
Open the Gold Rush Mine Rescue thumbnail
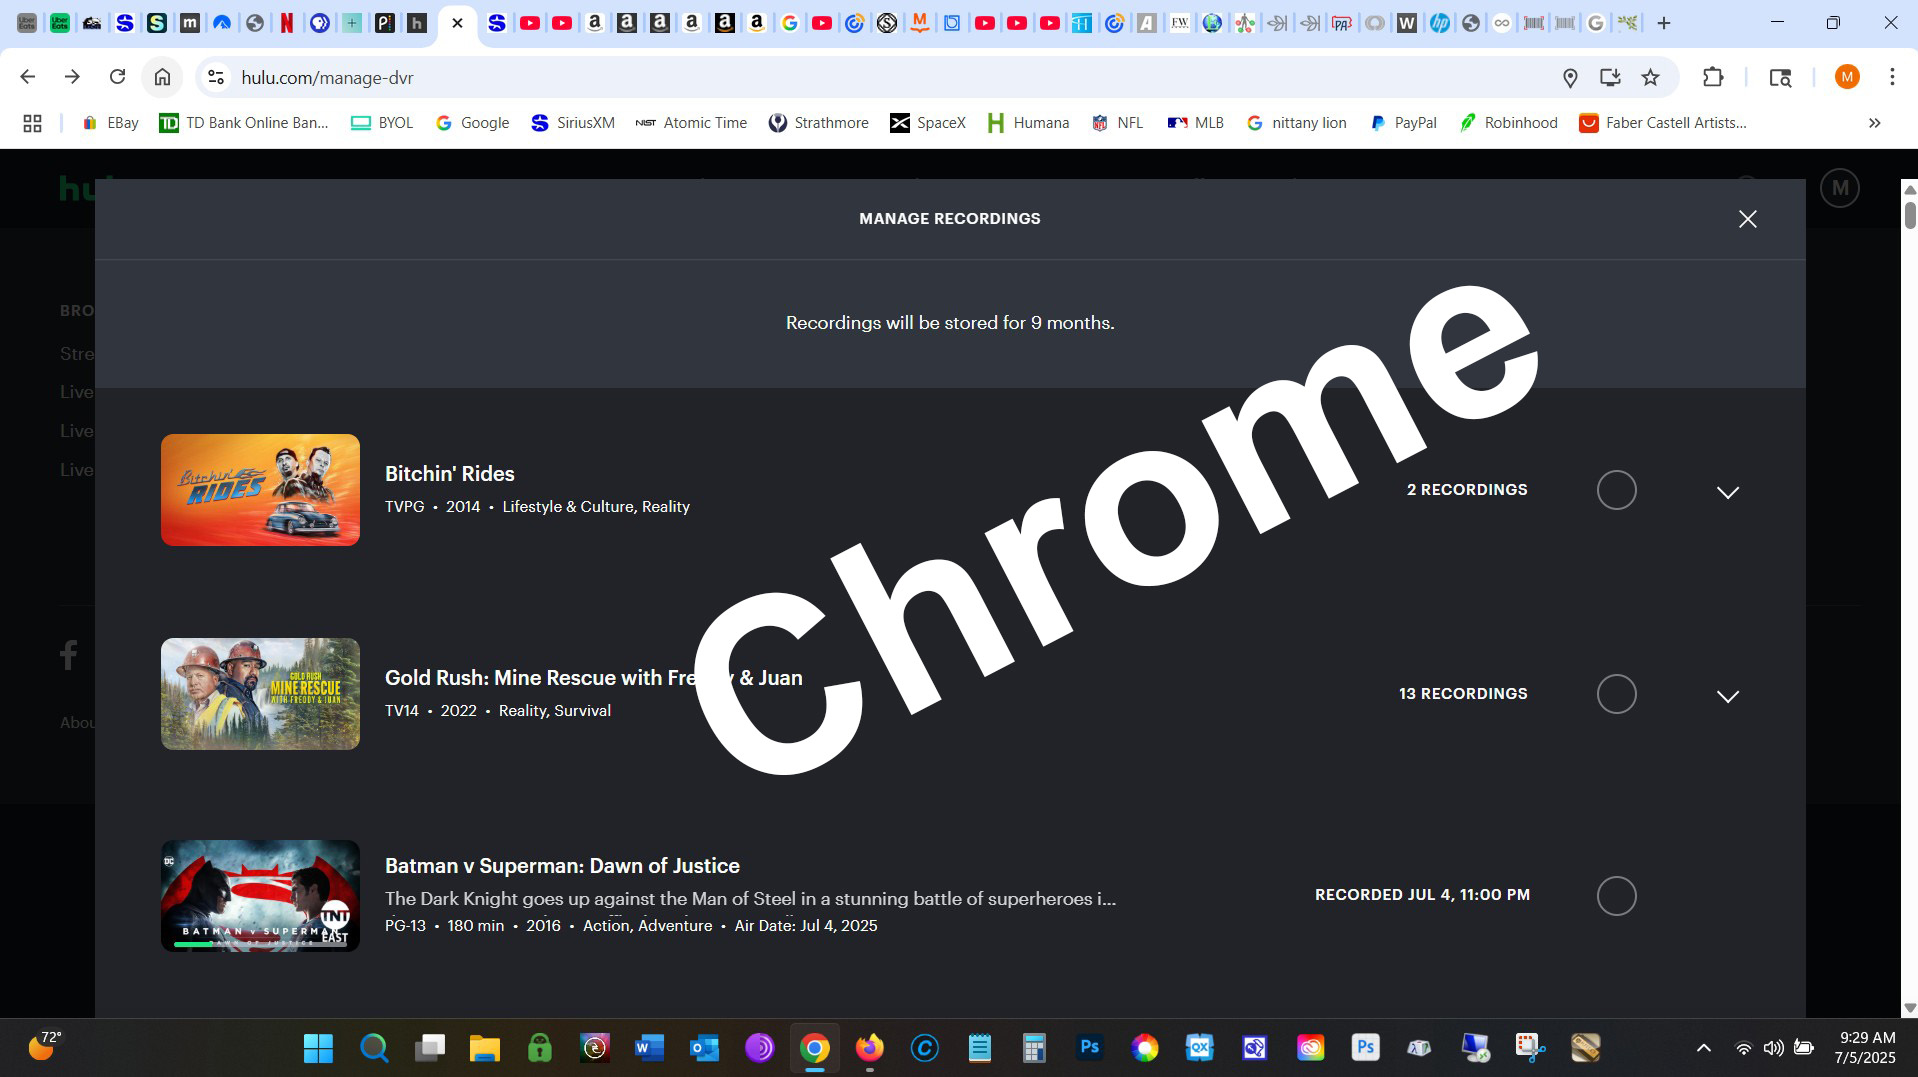[x=260, y=694]
